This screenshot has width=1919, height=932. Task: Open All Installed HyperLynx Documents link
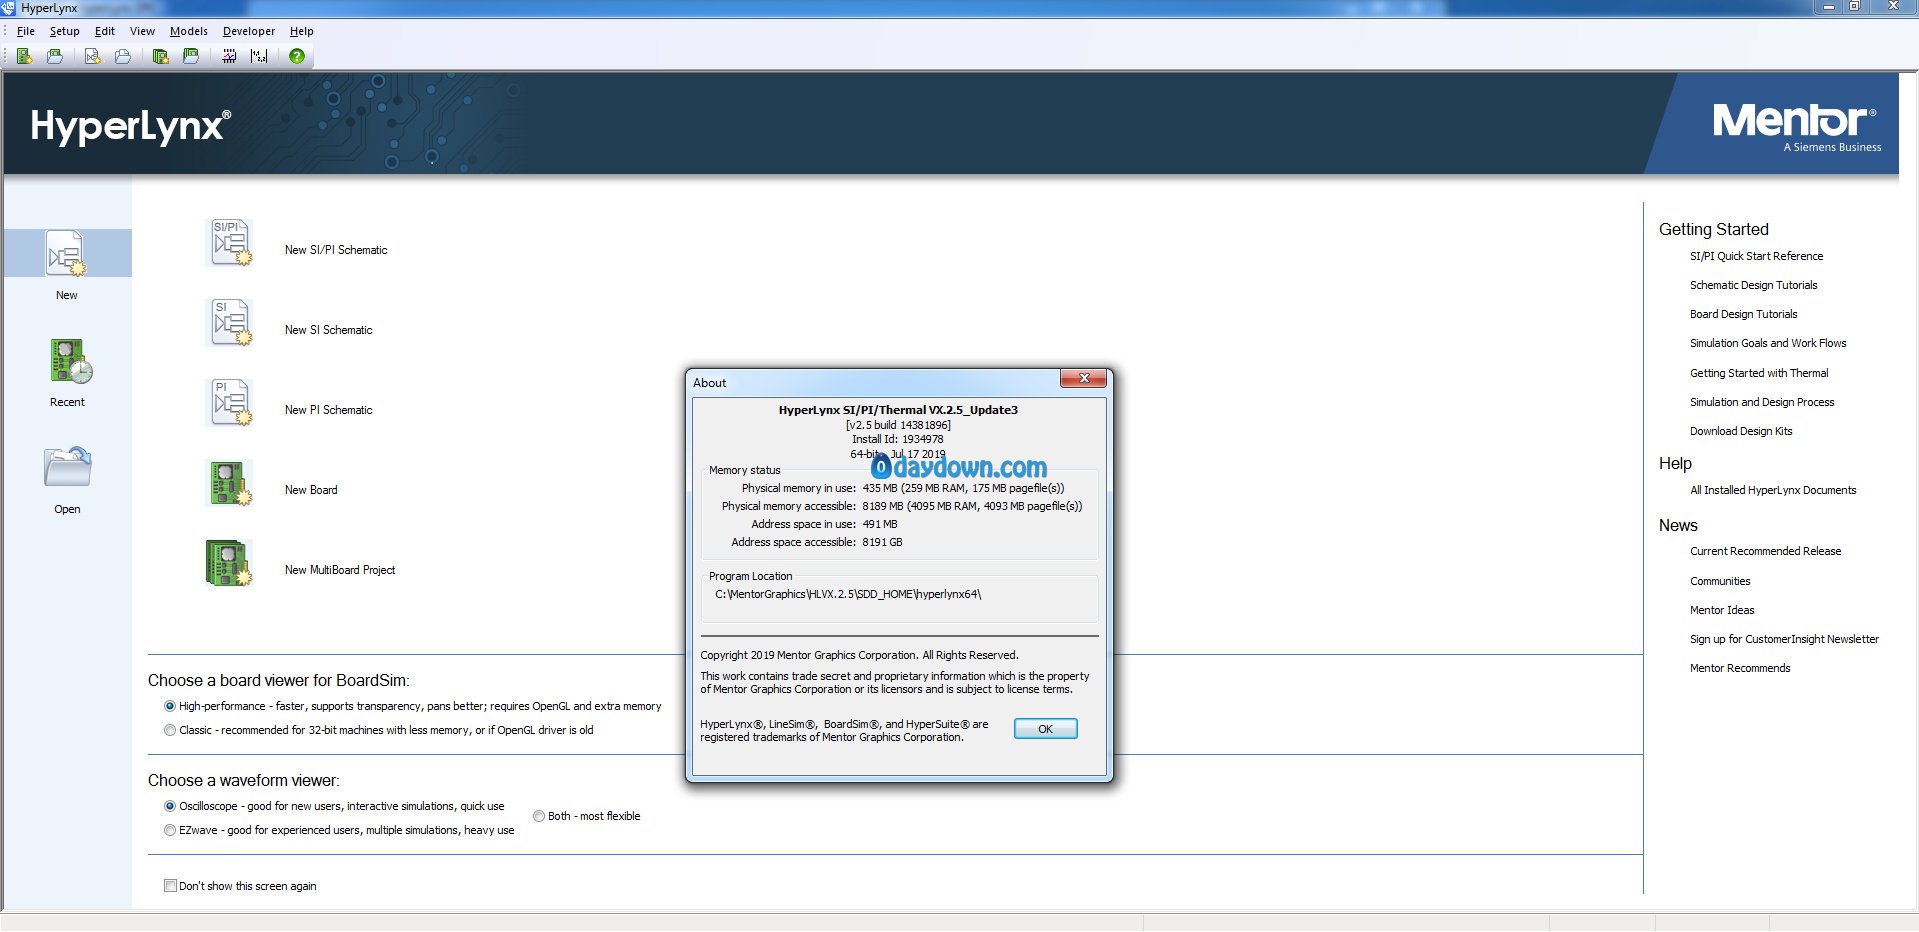(x=1773, y=490)
